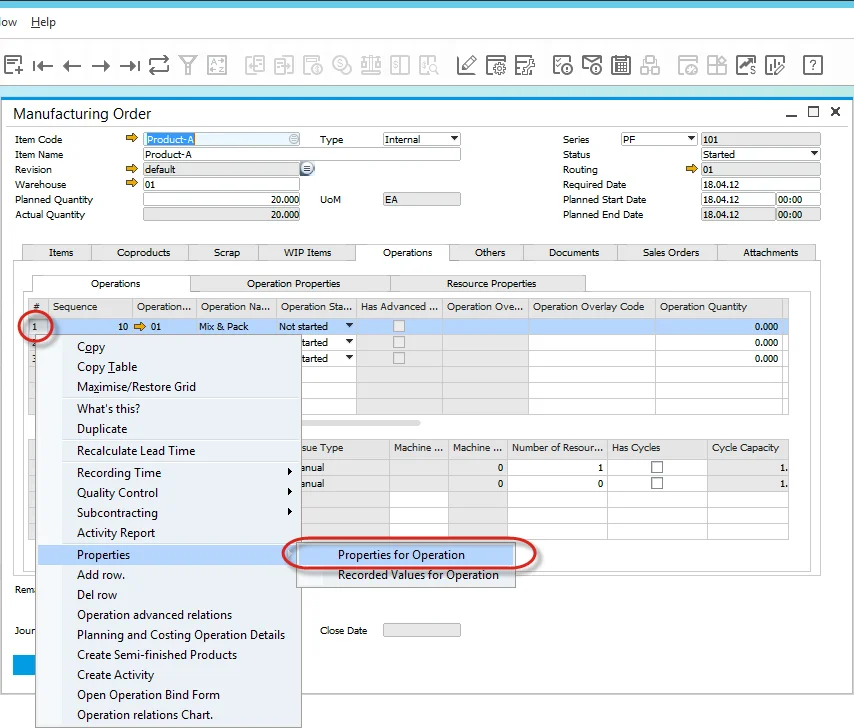The image size is (854, 728).
Task: Open the calendar toolbar icon
Action: (621, 66)
